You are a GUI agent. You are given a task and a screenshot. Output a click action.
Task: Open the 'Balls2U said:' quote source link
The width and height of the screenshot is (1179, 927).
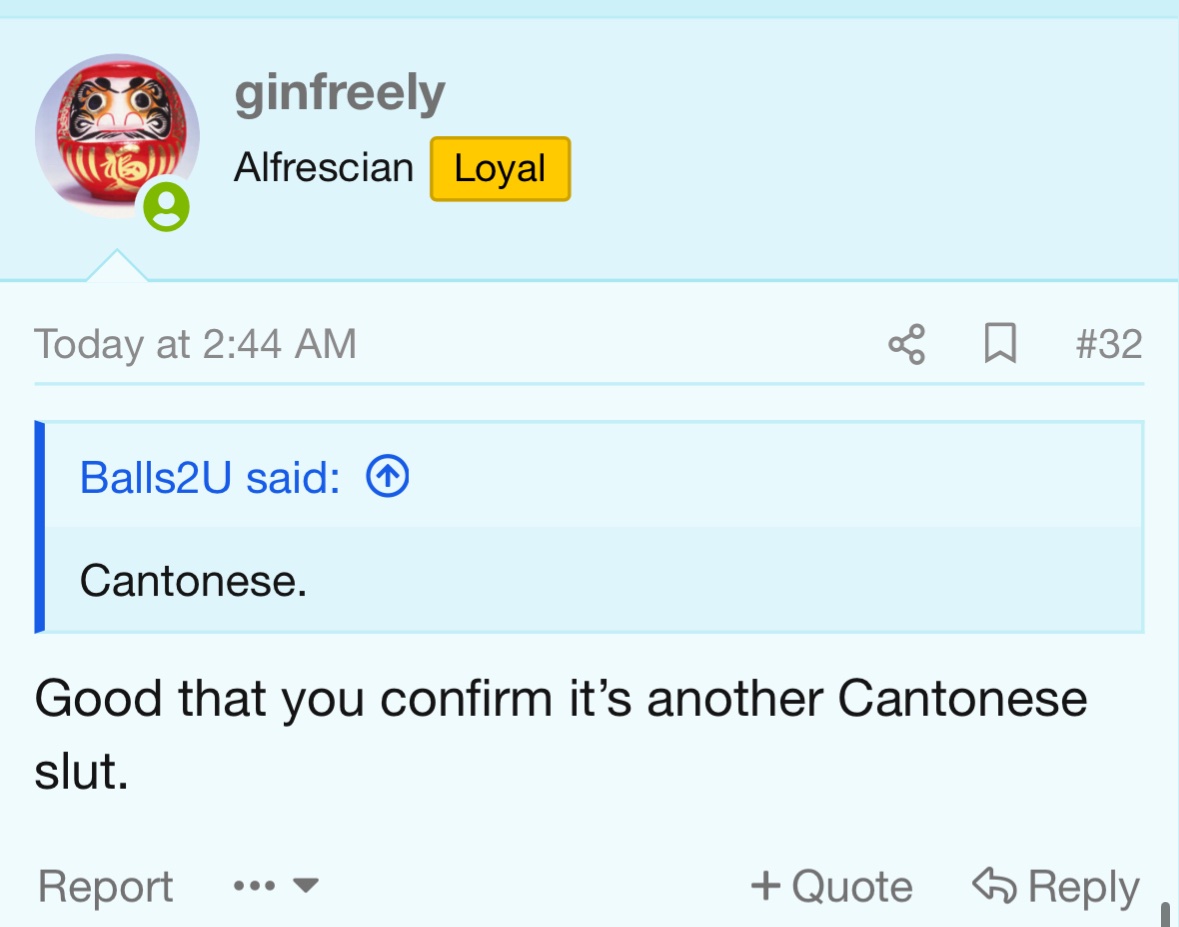click(210, 477)
